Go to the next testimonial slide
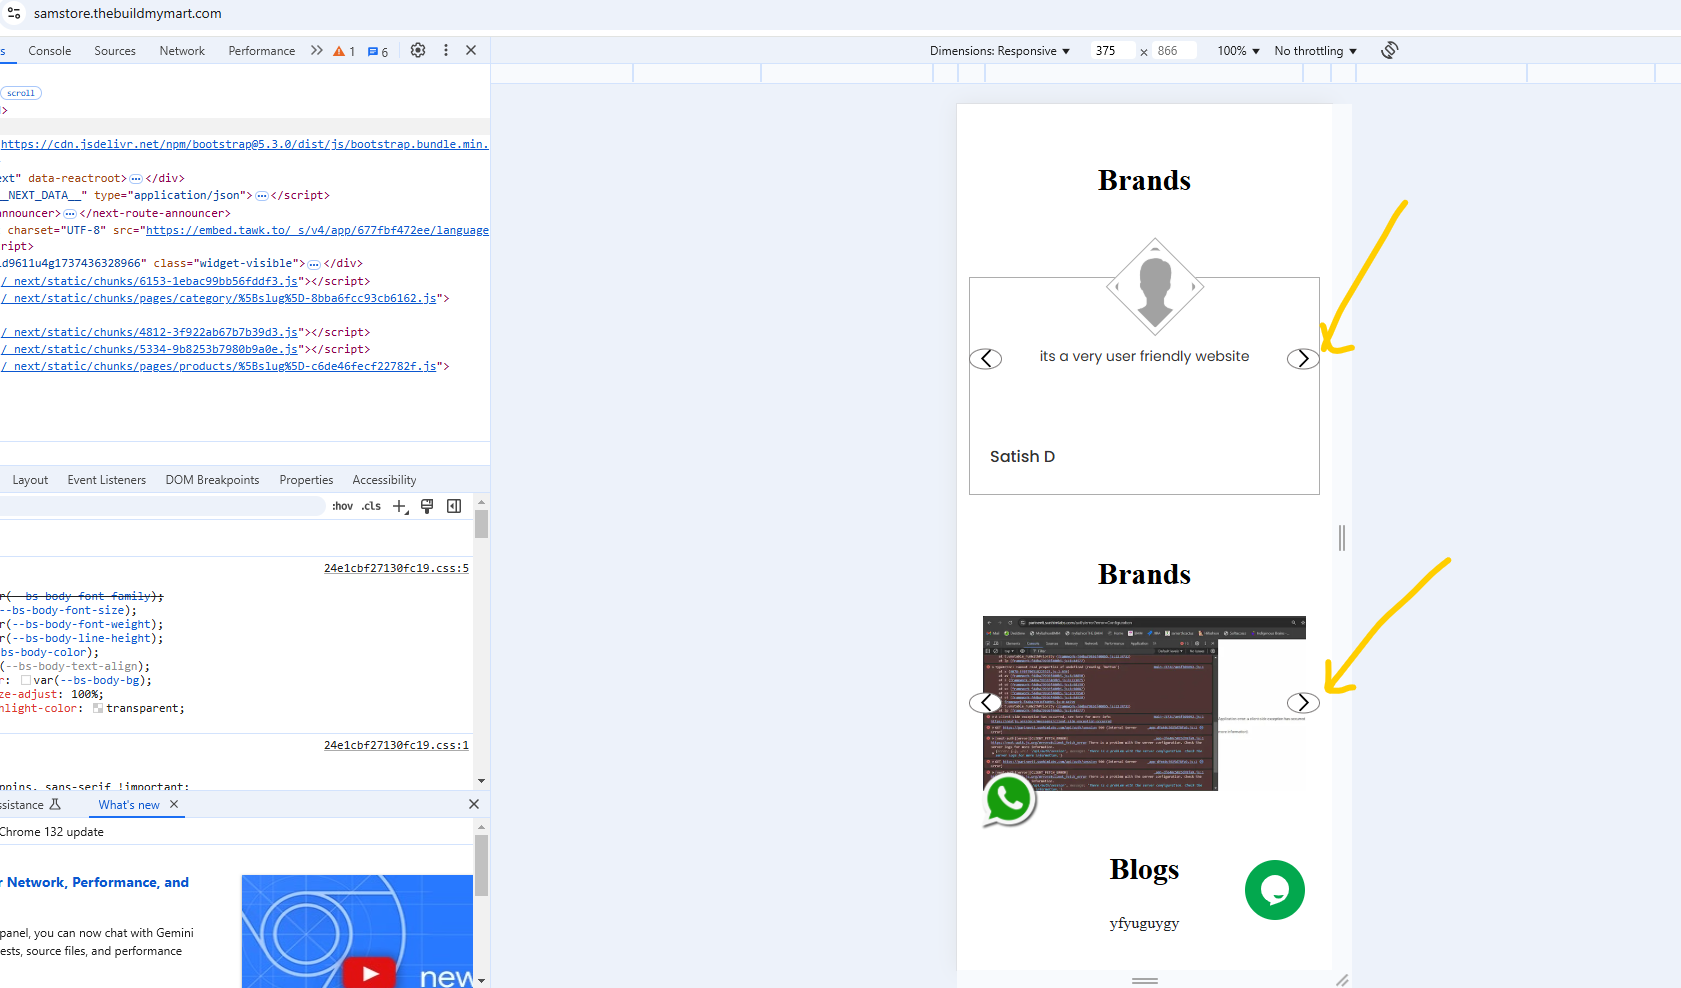 (x=1303, y=358)
